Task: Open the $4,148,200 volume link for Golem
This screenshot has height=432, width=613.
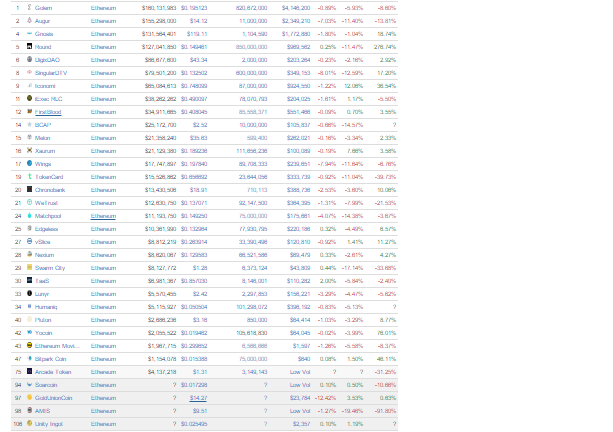Action: click(296, 8)
